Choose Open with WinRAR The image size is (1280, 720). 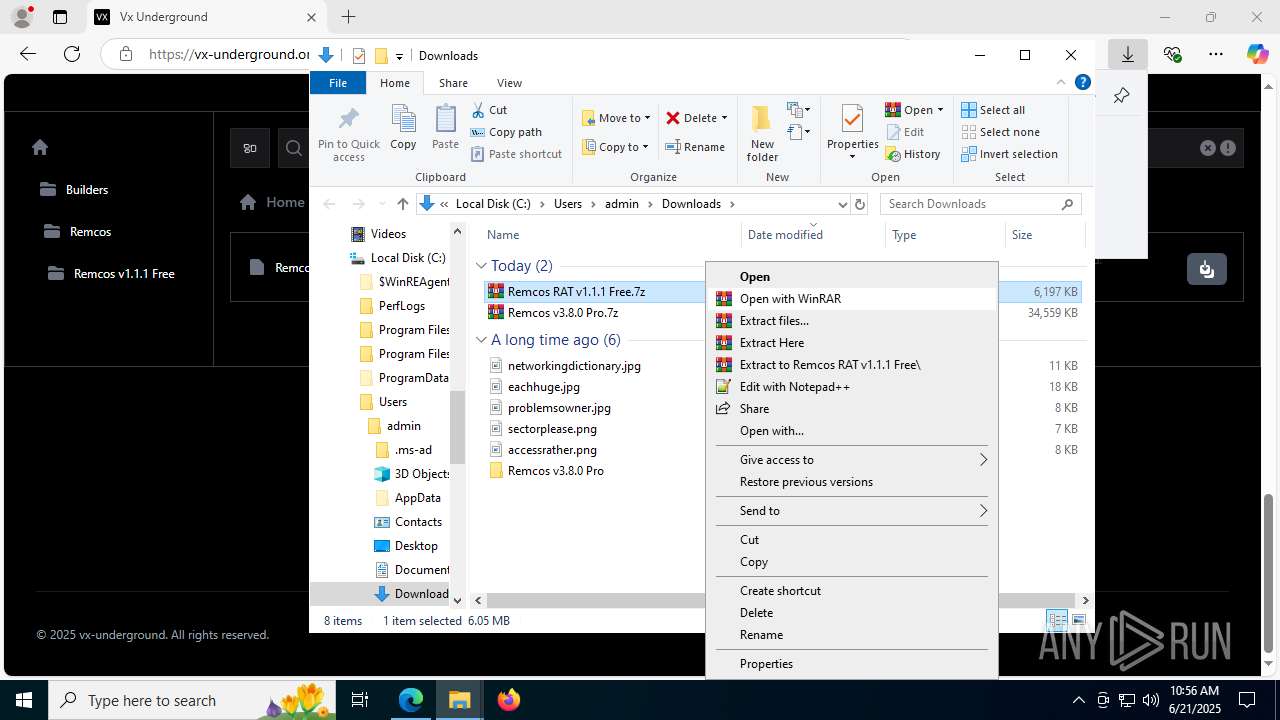click(852, 299)
